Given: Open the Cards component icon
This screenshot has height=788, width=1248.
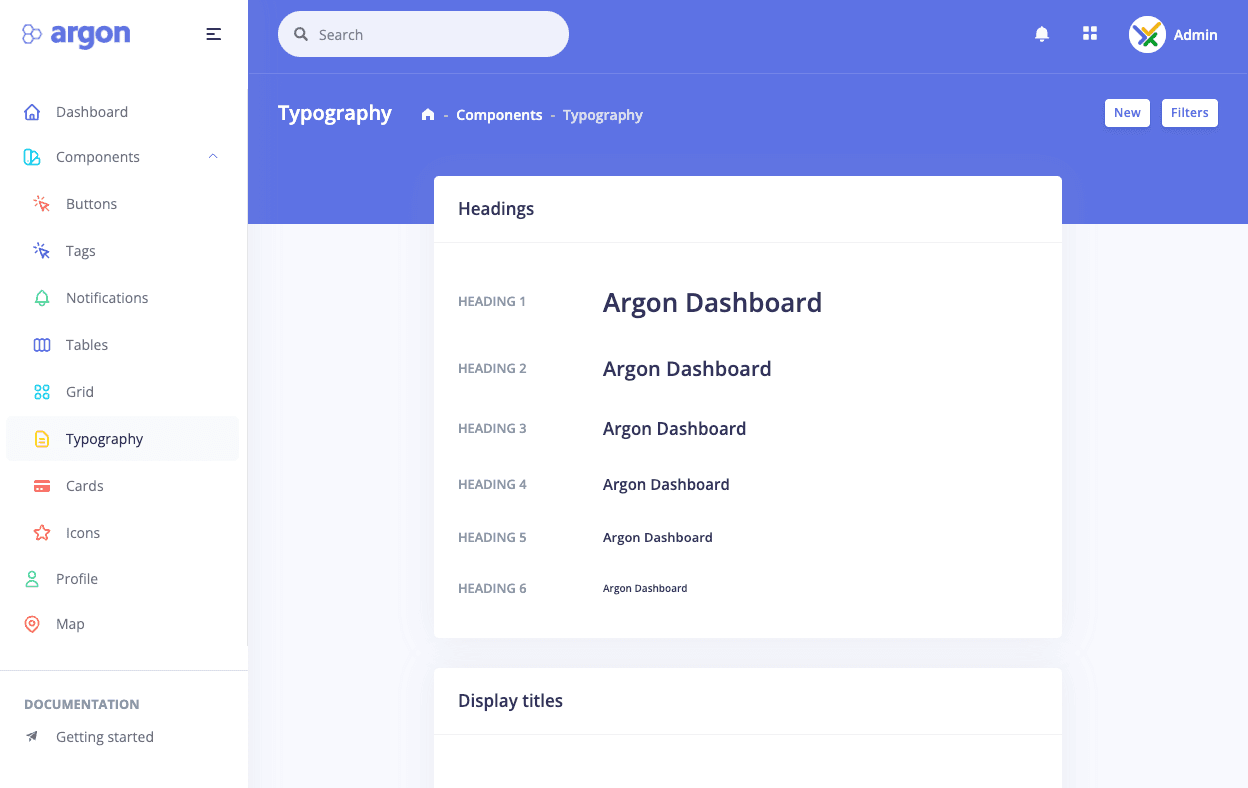Looking at the screenshot, I should [x=42, y=485].
